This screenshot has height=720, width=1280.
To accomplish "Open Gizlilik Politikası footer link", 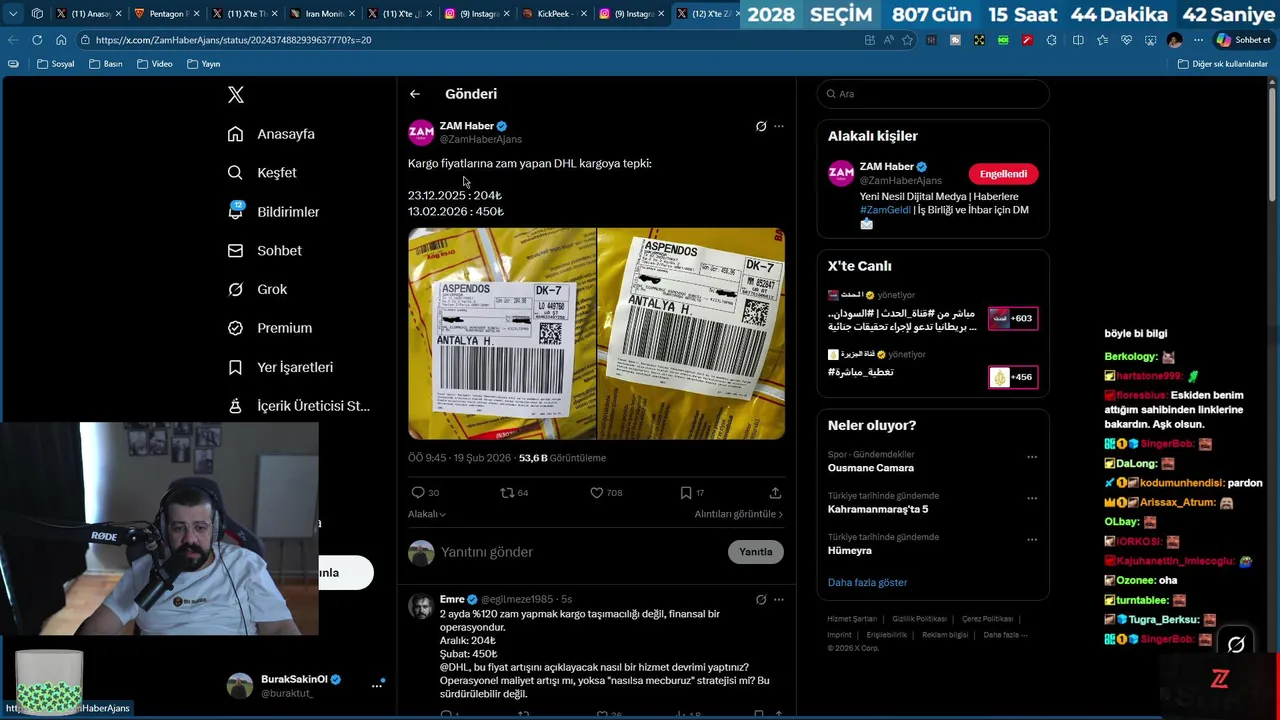I will point(919,619).
